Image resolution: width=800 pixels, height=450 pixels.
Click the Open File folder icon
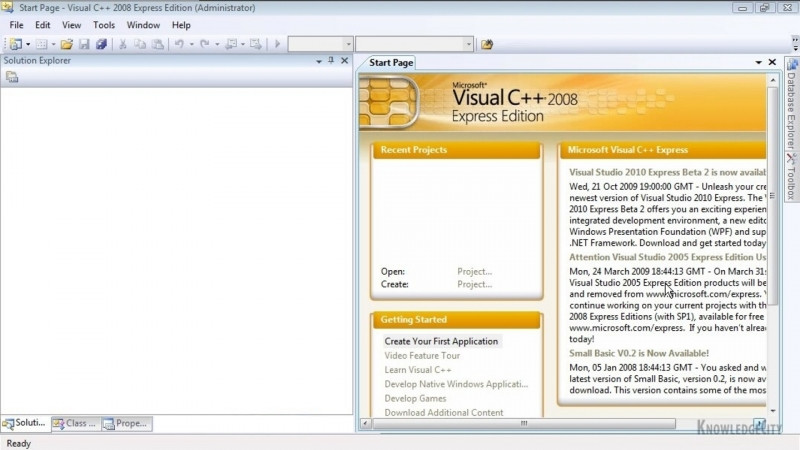click(x=66, y=44)
